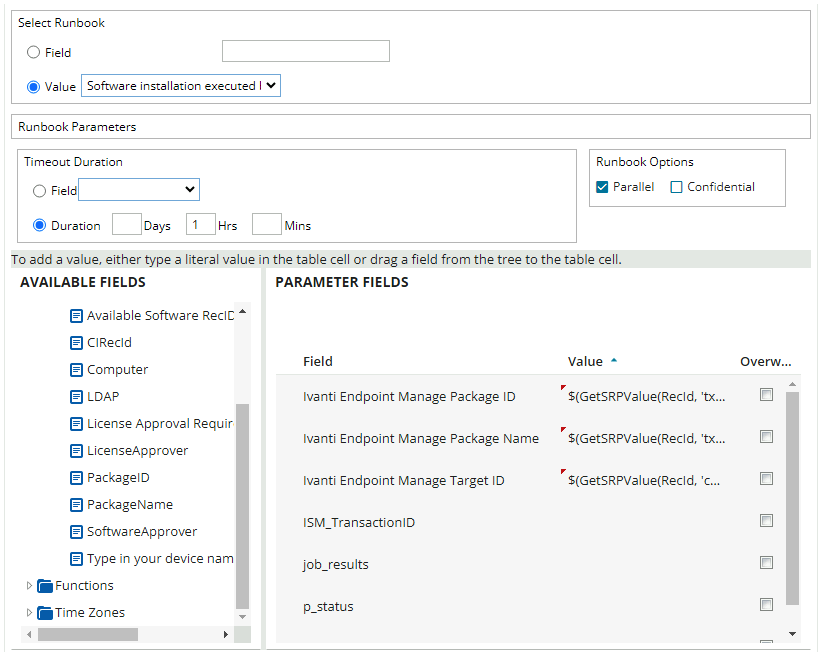
Task: Expand the Functions folder
Action: click(x=29, y=586)
